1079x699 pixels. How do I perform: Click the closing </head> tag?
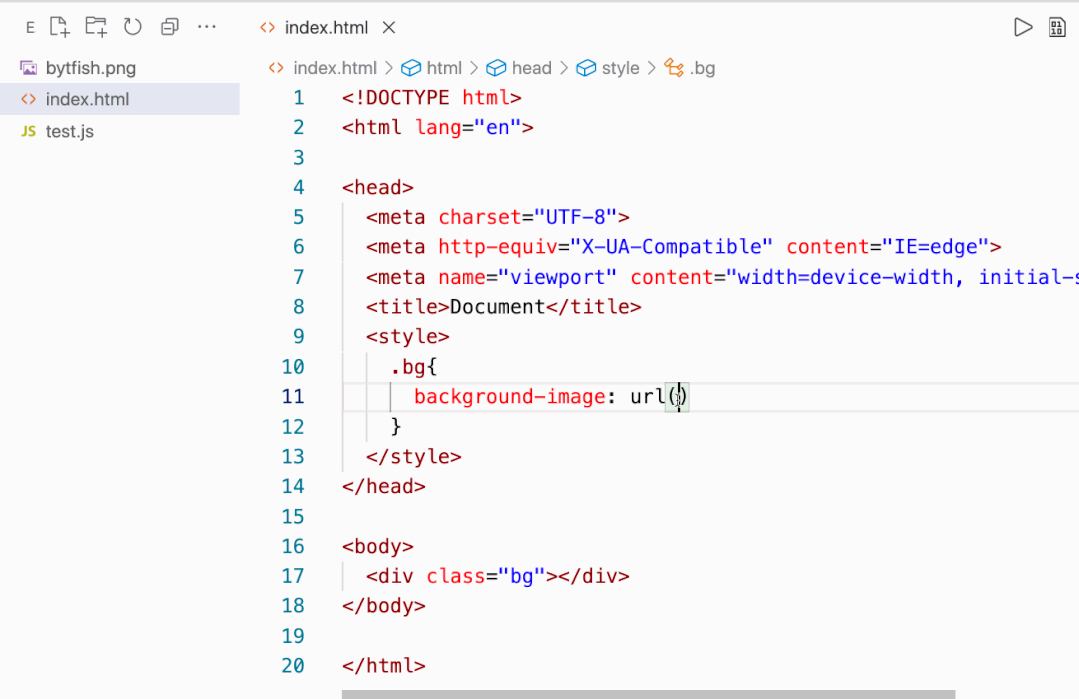[x=384, y=486]
